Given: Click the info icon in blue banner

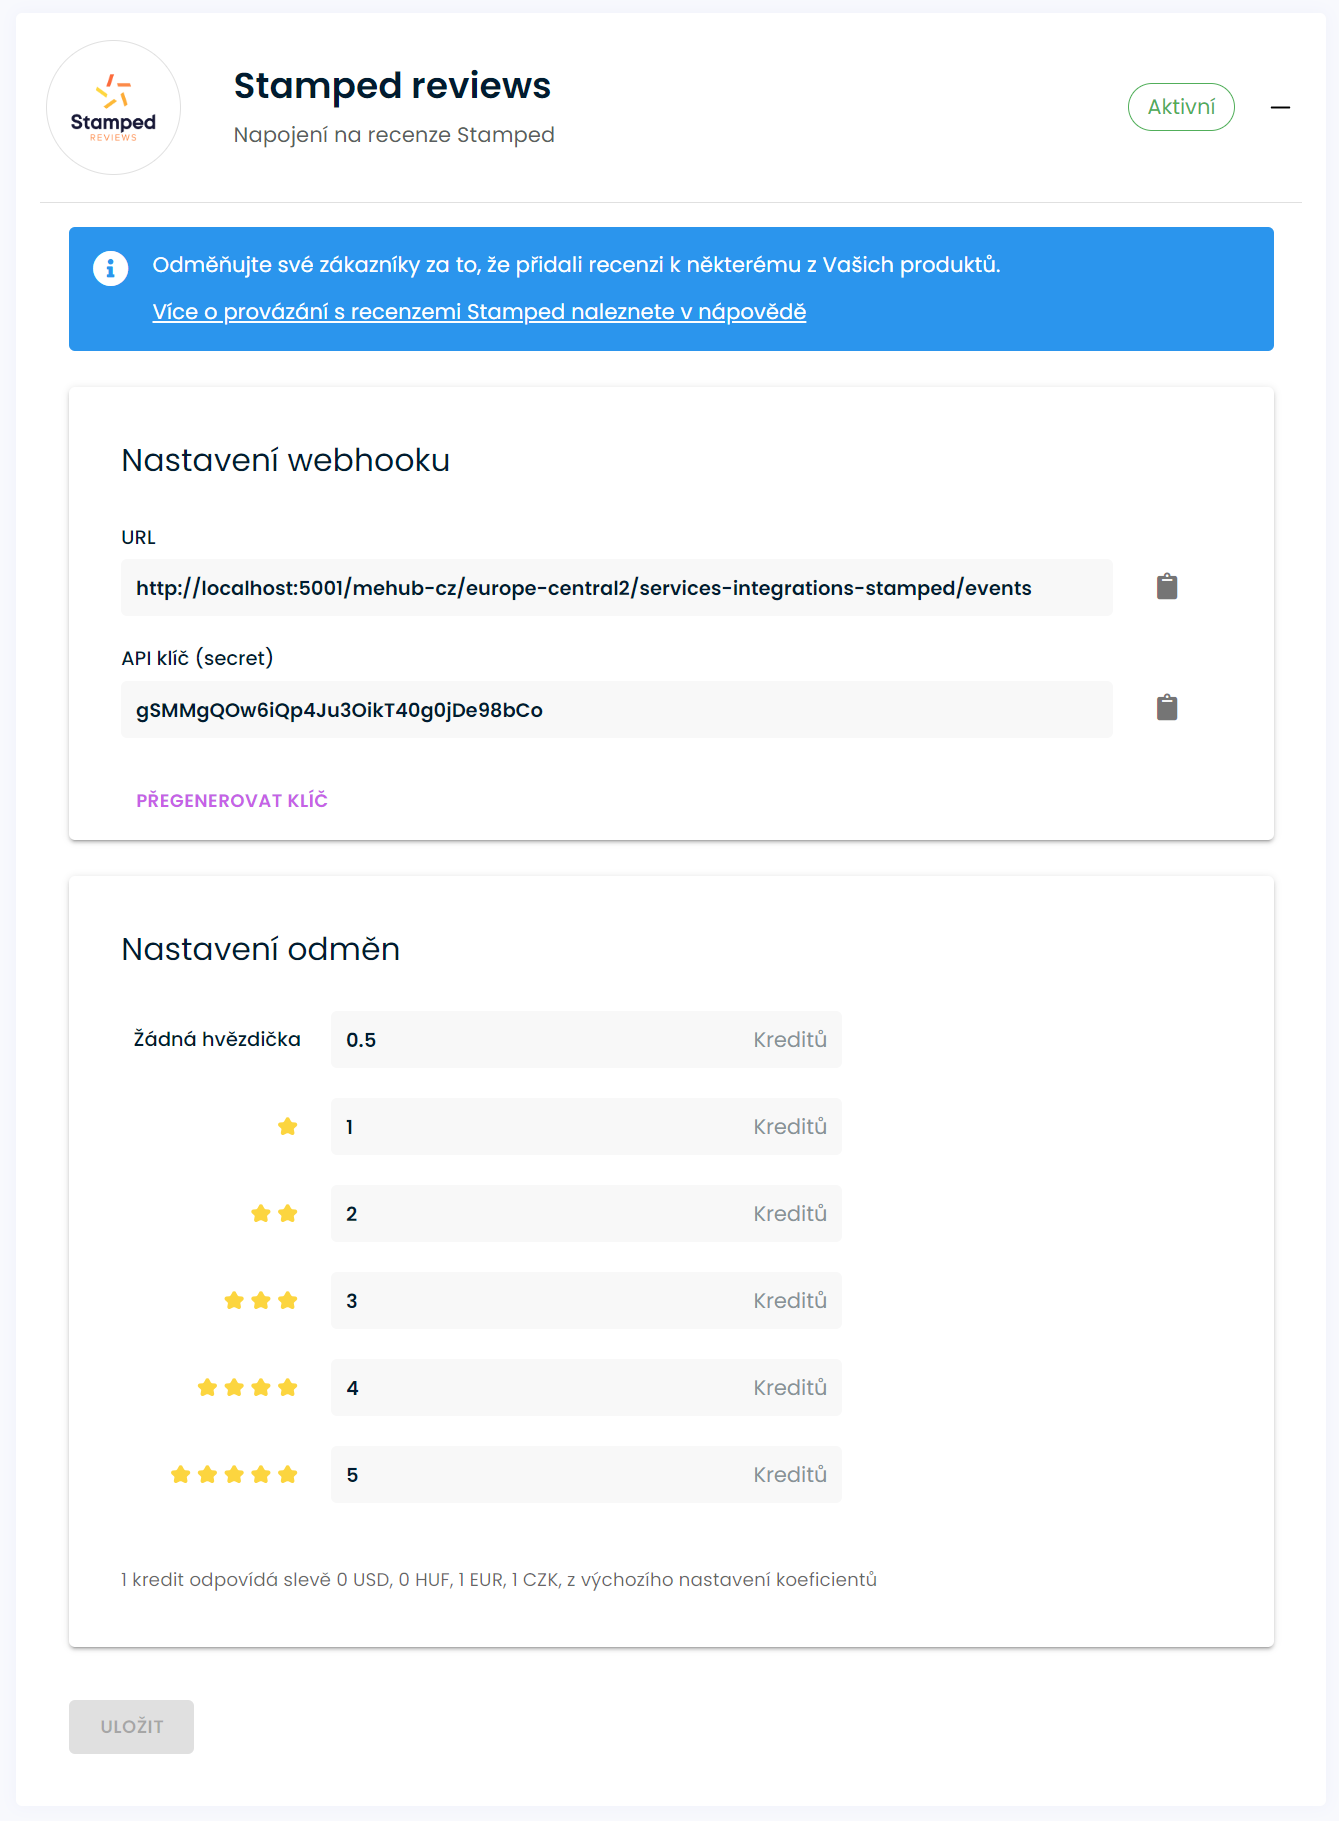Looking at the screenshot, I should pos(110,268).
